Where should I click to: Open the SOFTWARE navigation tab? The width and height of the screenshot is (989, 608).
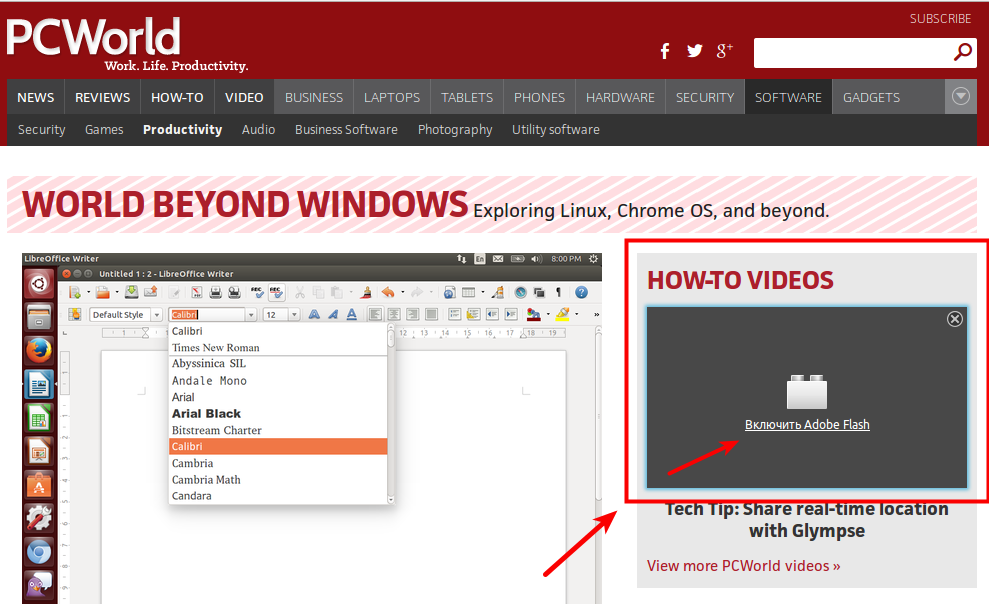(788, 97)
